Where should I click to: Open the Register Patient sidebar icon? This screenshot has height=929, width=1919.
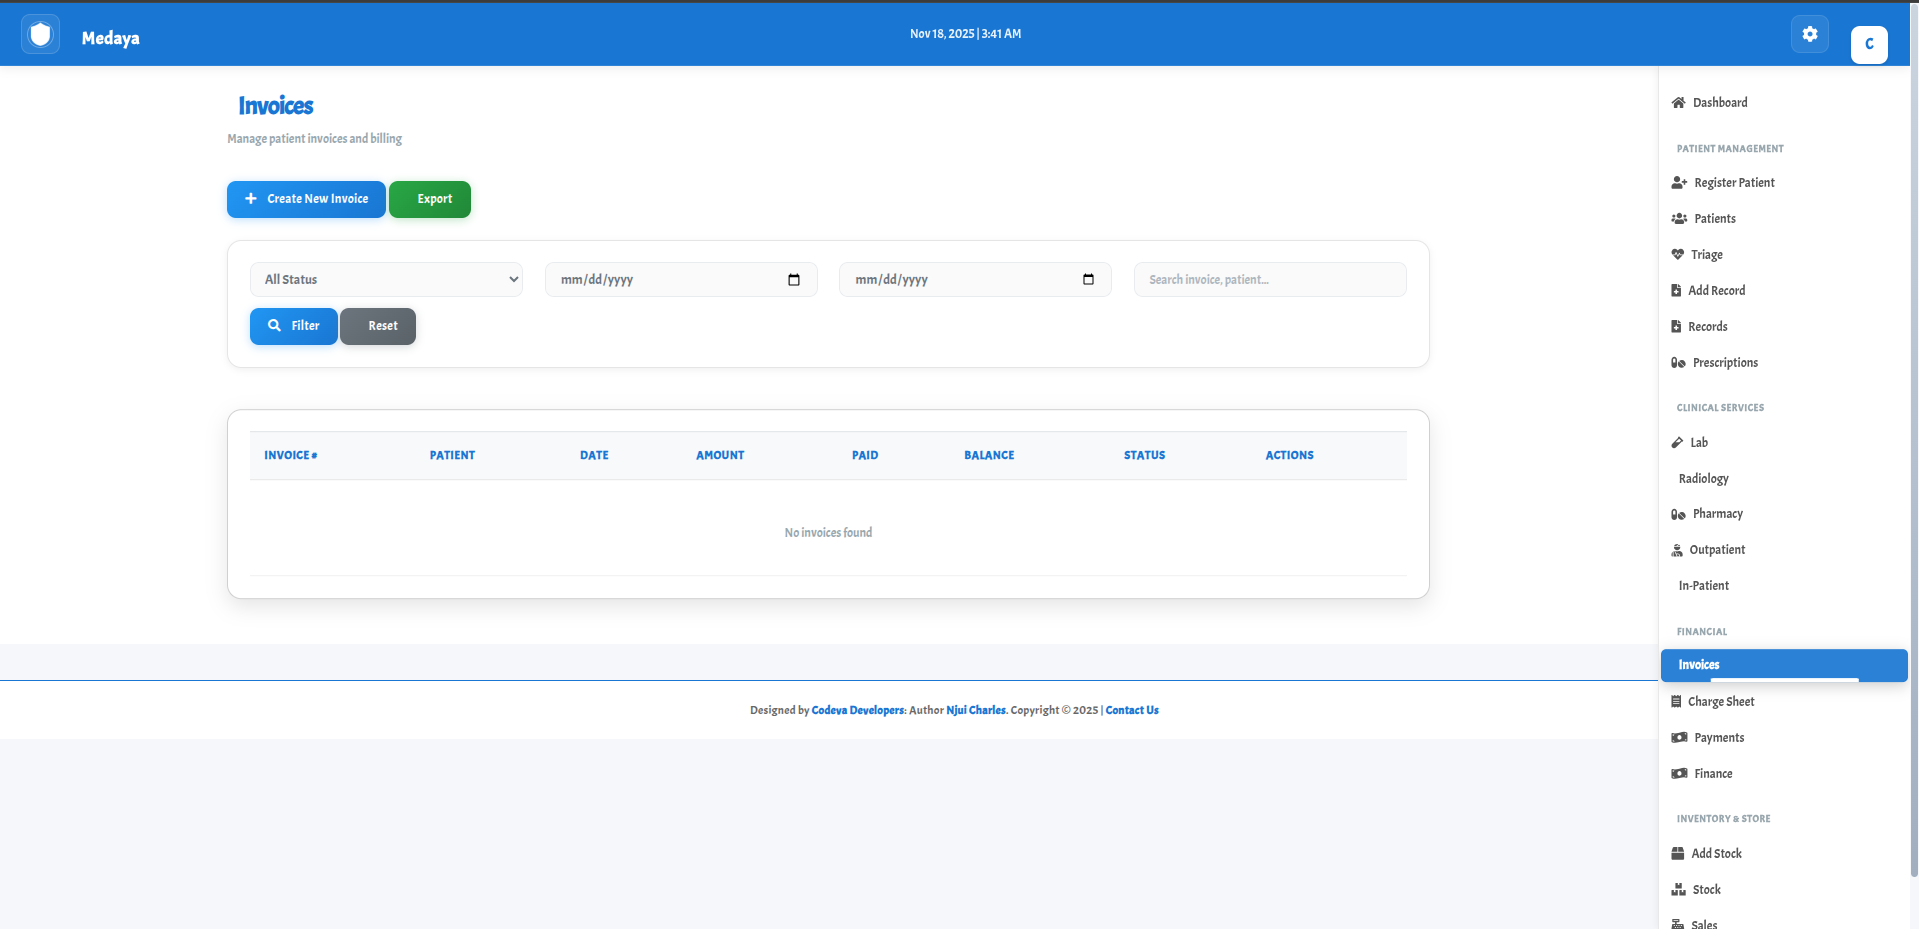(1678, 182)
